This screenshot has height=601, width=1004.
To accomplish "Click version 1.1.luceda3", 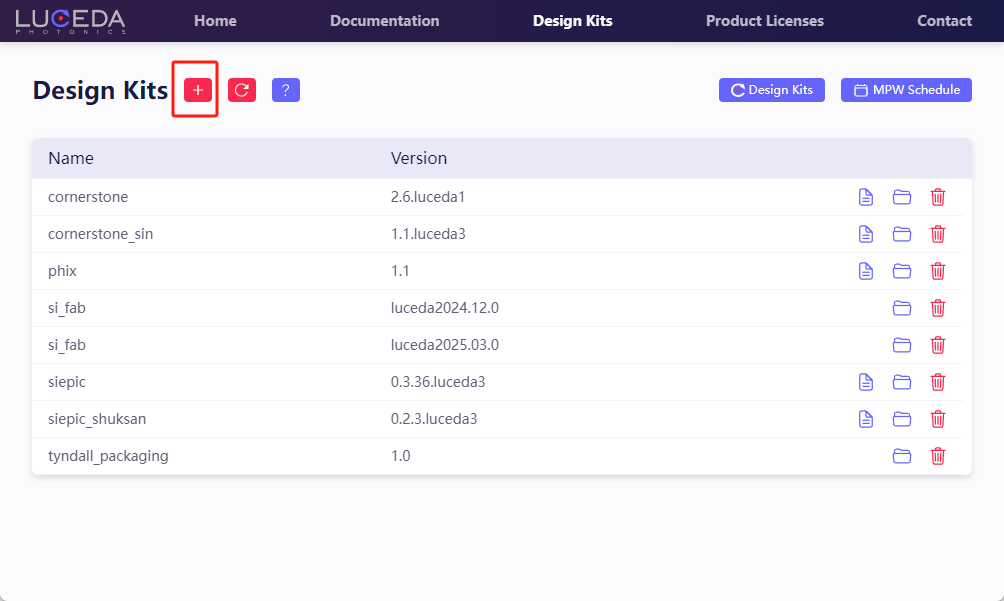I will click(x=428, y=234).
